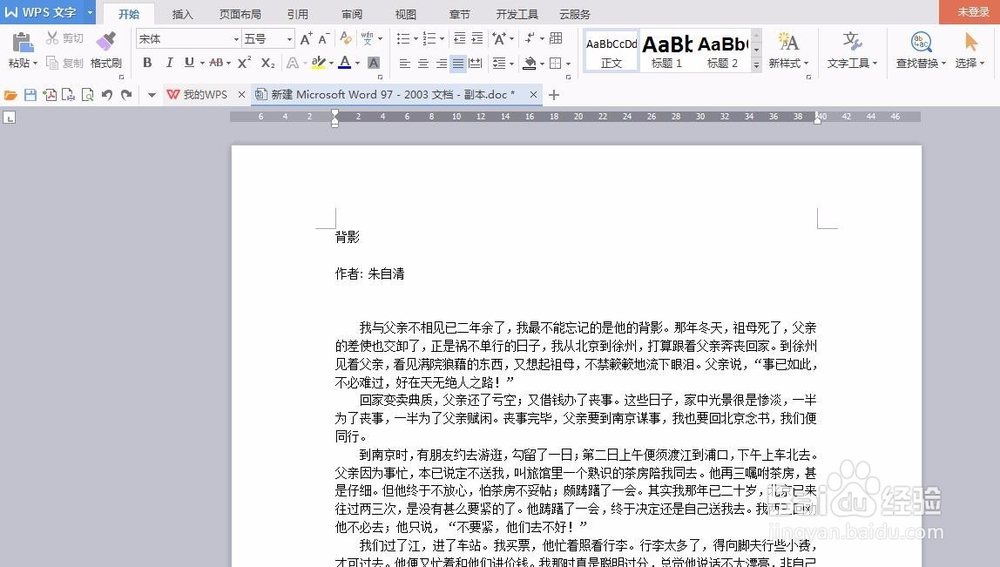1000x567 pixels.
Task: Click the Select (选择) cursor icon
Action: [971, 42]
